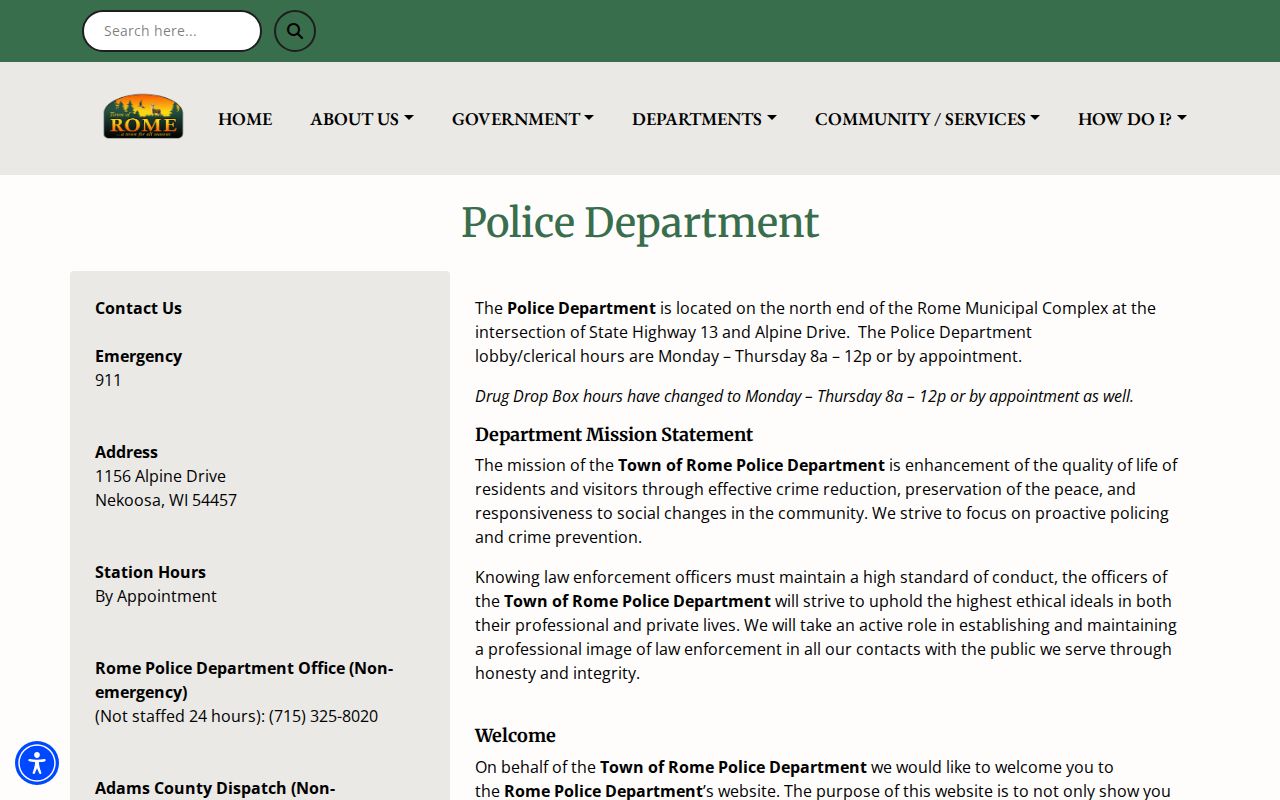Click 'Rome Police Department Office (Non-emergency)' label
The height and width of the screenshot is (800, 1280).
(x=244, y=680)
